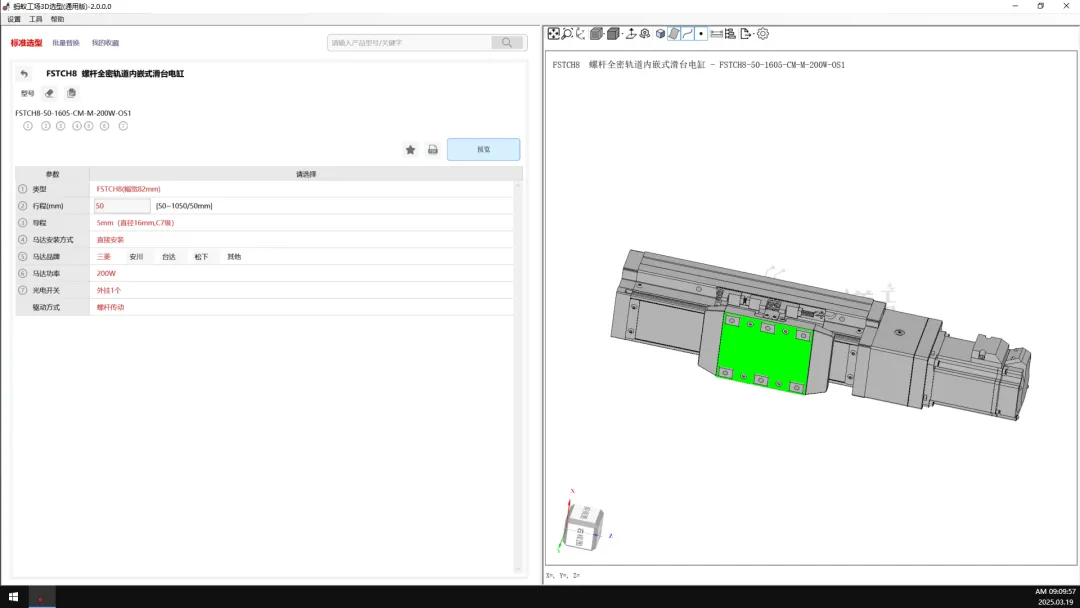Viewport: 1080px width, 608px height.
Task: Select 安川 motor brand
Action: pyautogui.click(x=136, y=257)
